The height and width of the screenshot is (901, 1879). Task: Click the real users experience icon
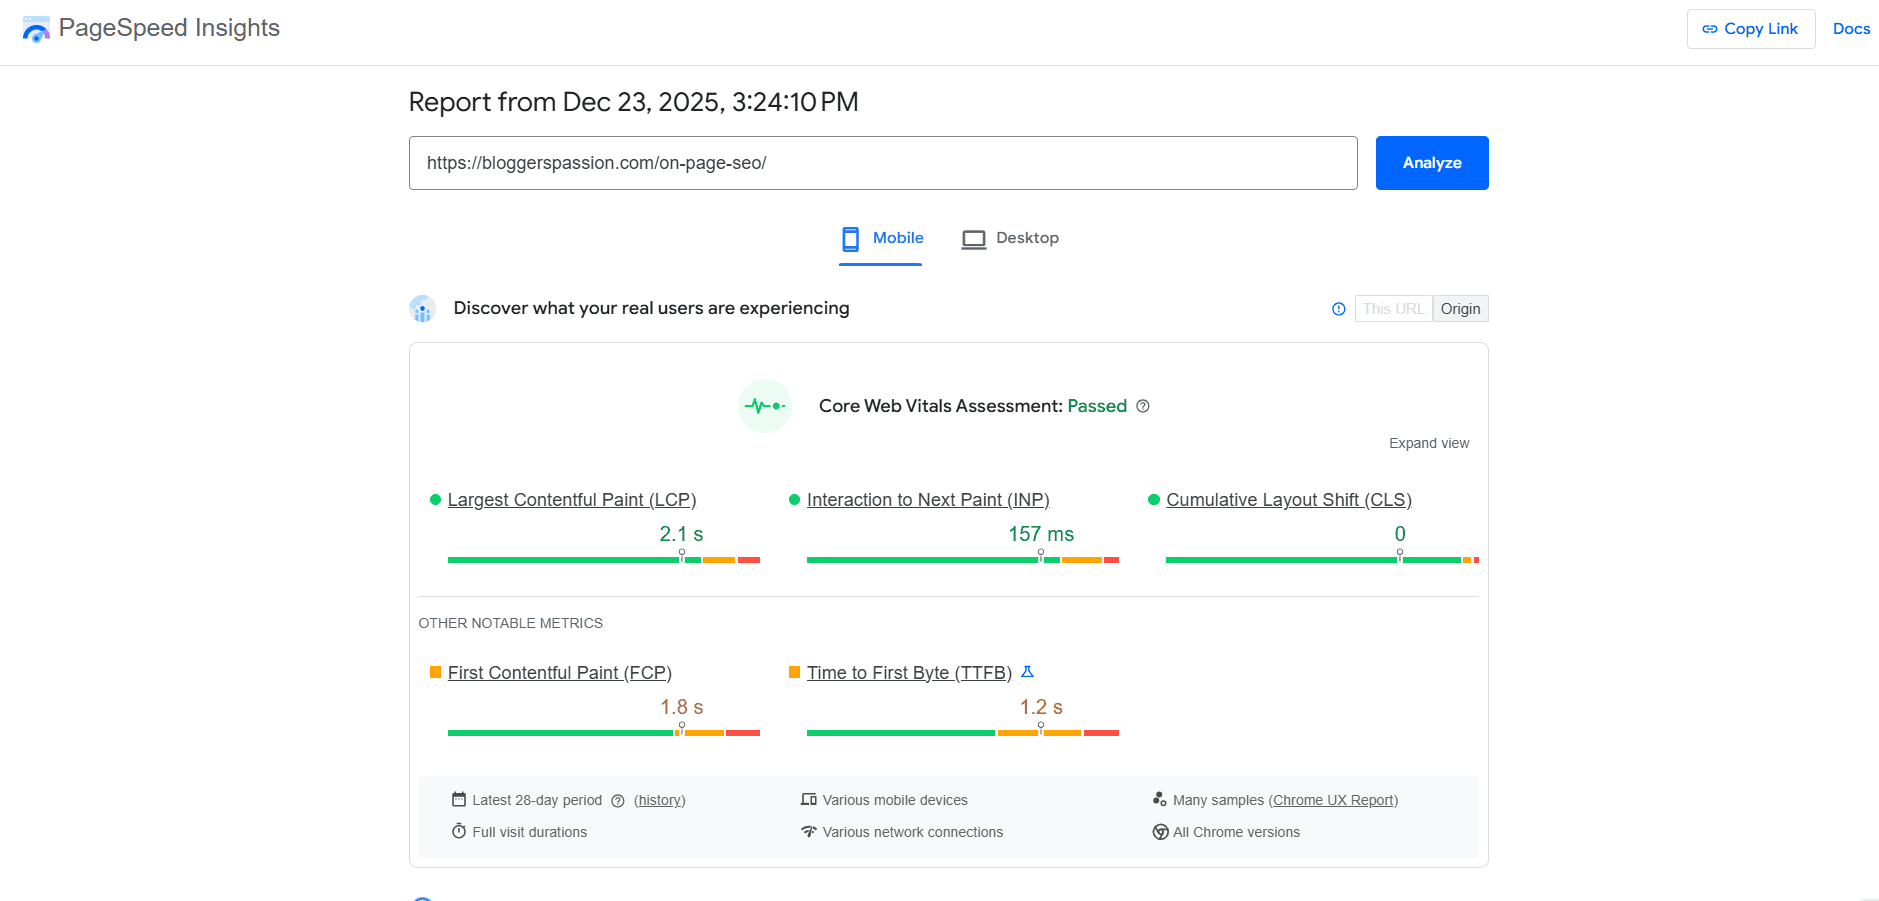coord(422,308)
